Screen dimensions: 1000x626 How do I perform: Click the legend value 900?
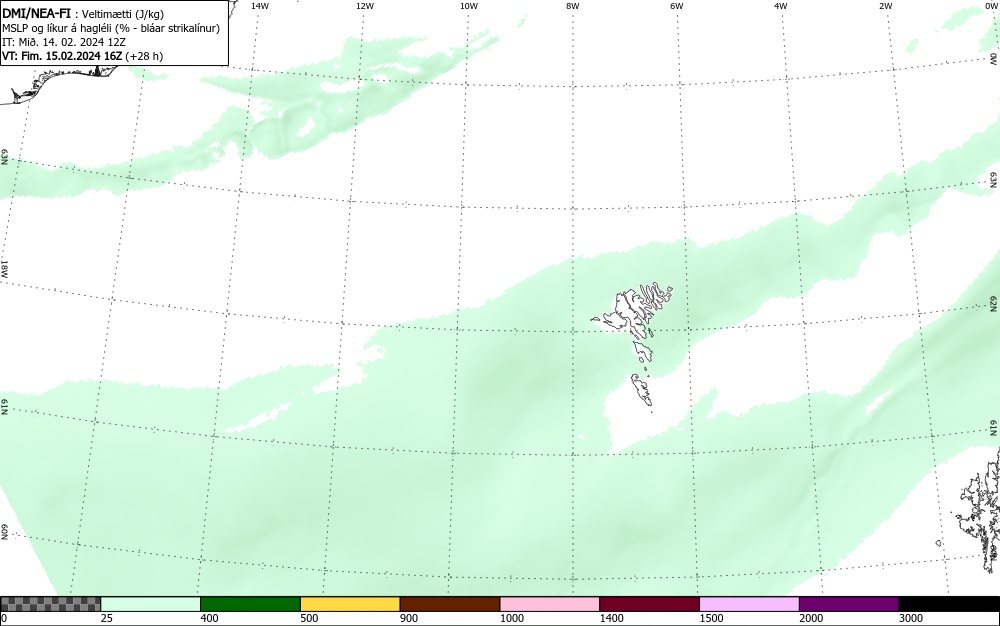click(409, 618)
